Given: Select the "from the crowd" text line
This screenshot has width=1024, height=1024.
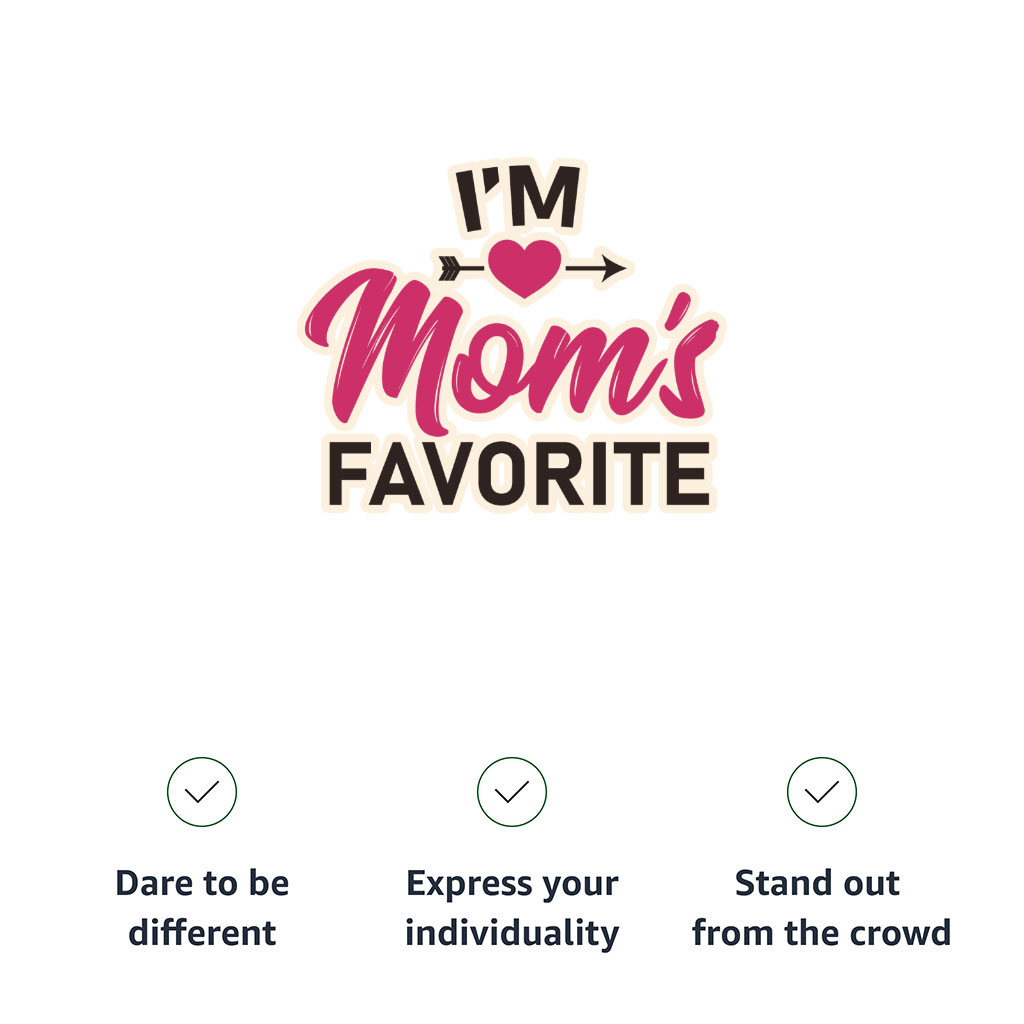Looking at the screenshot, I should (821, 933).
